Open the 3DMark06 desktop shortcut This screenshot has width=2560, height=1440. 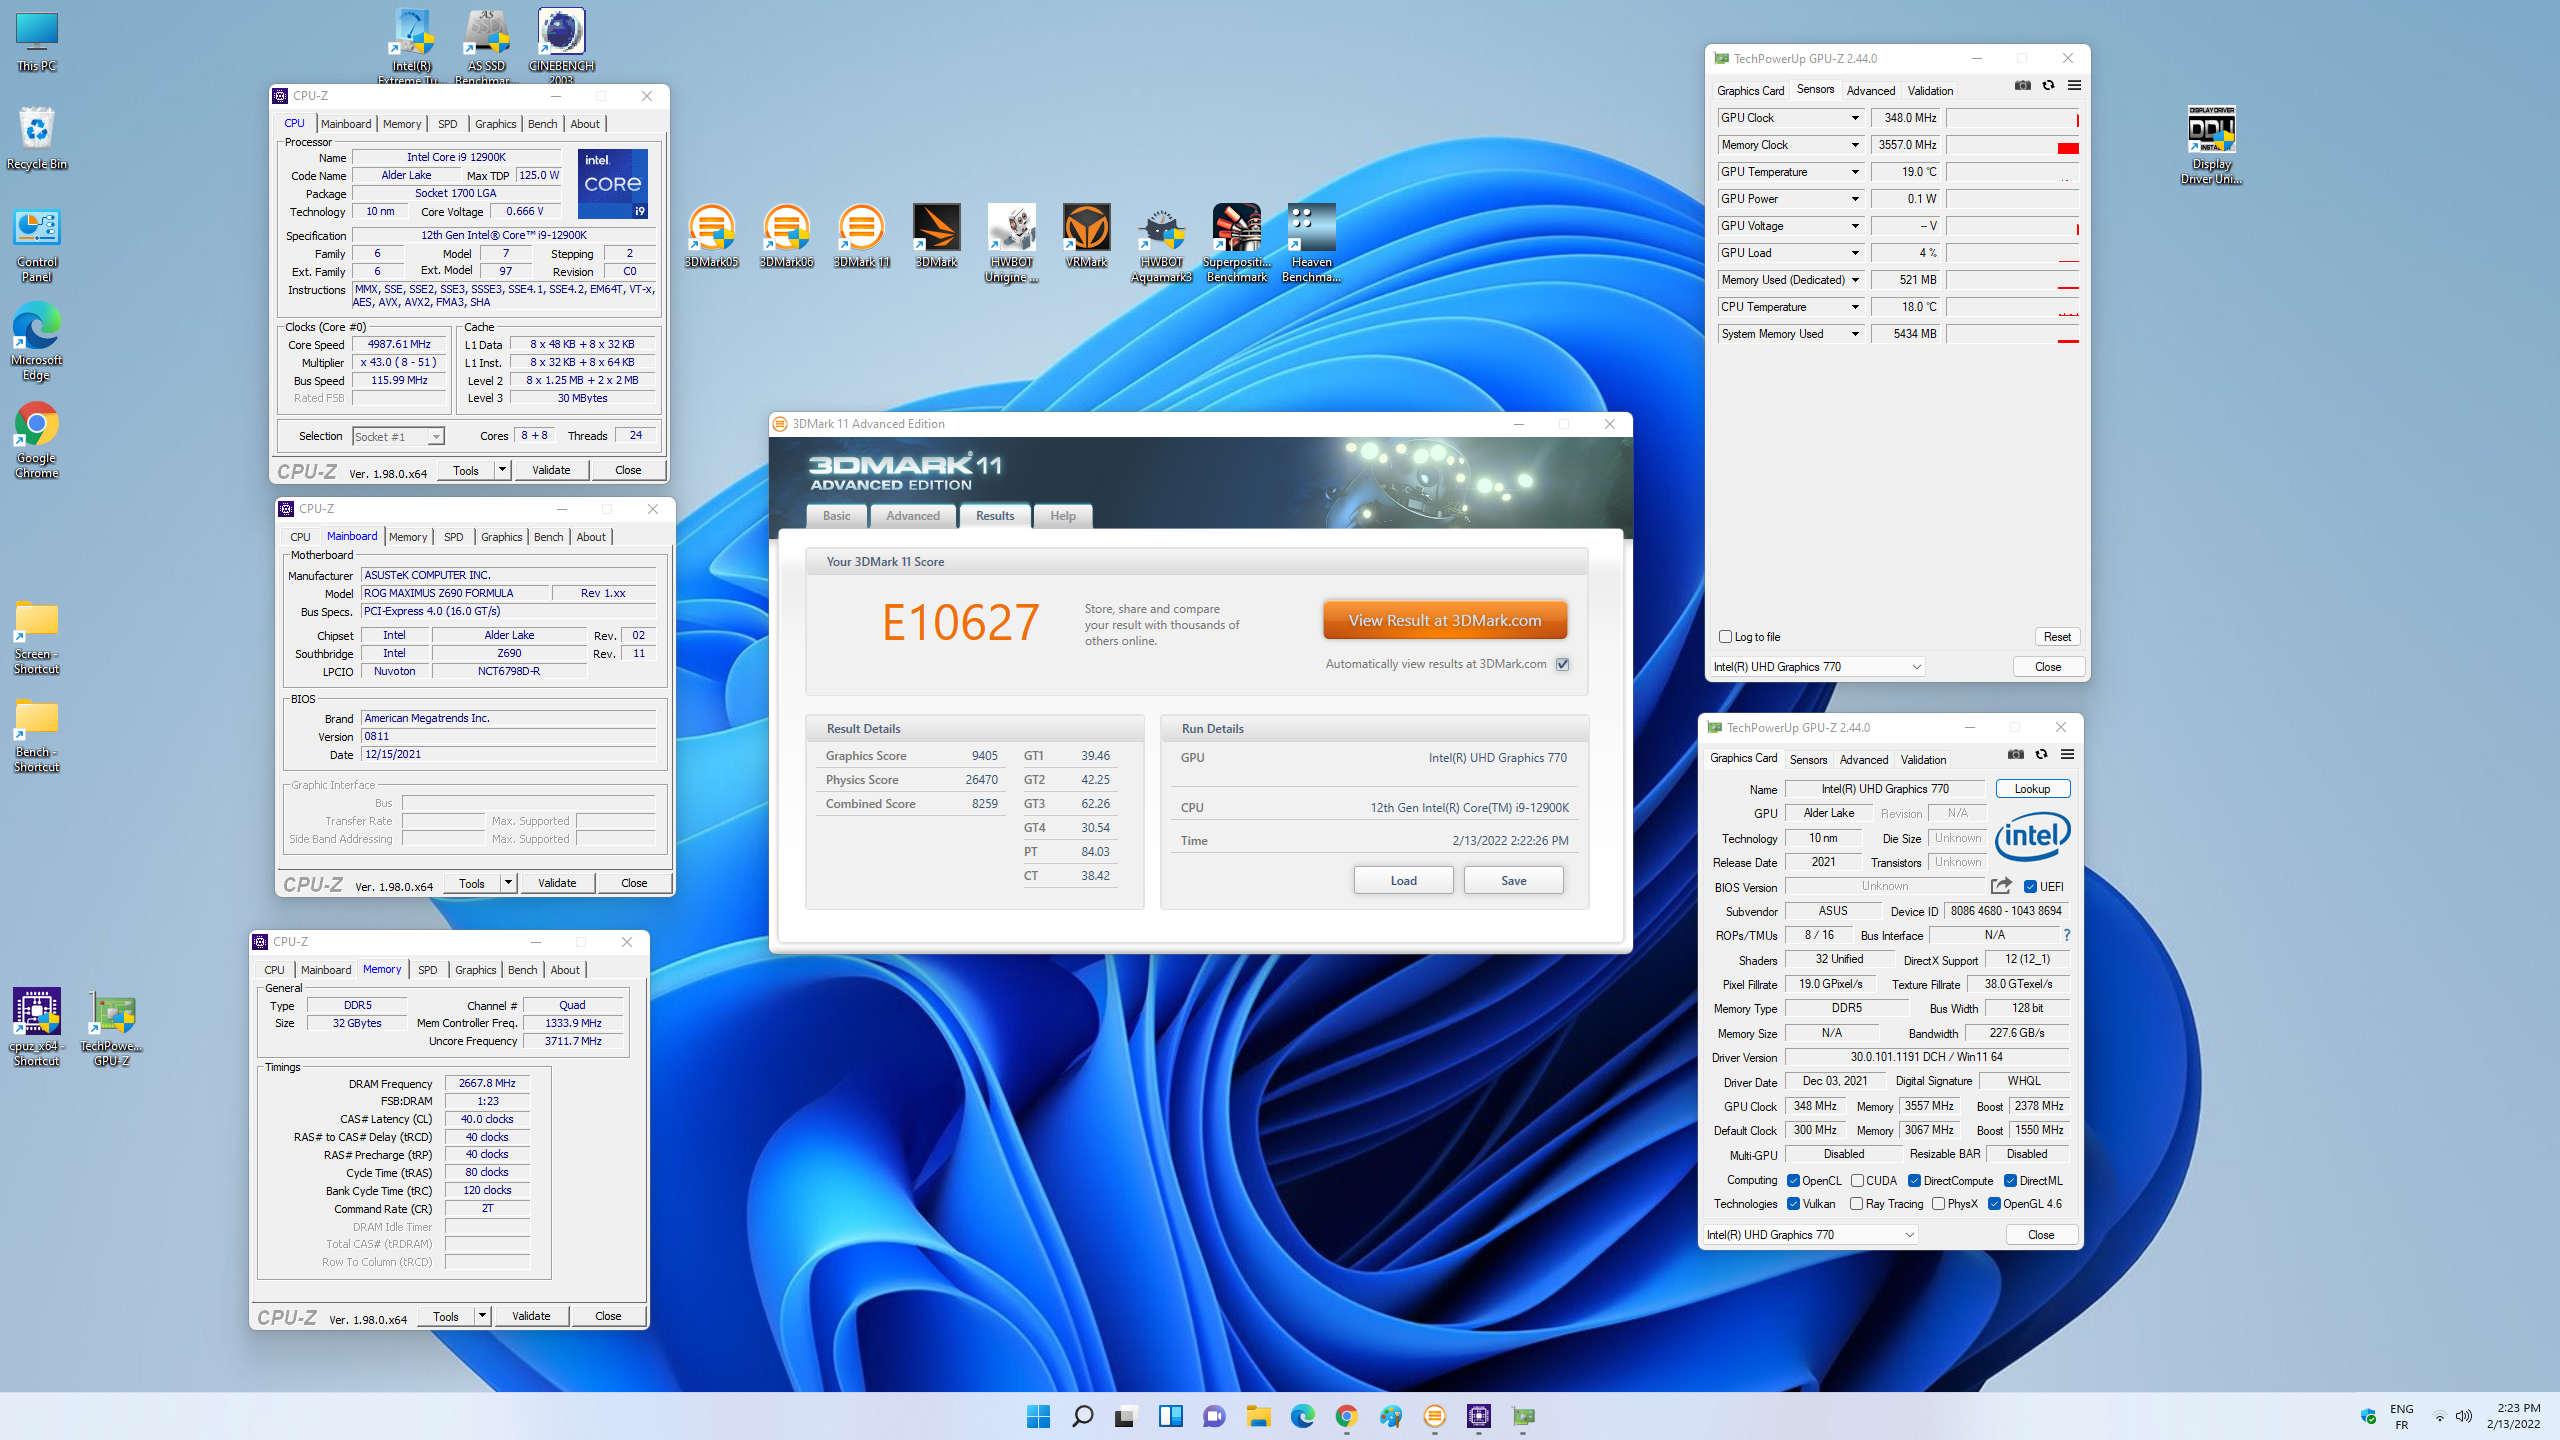[x=786, y=236]
